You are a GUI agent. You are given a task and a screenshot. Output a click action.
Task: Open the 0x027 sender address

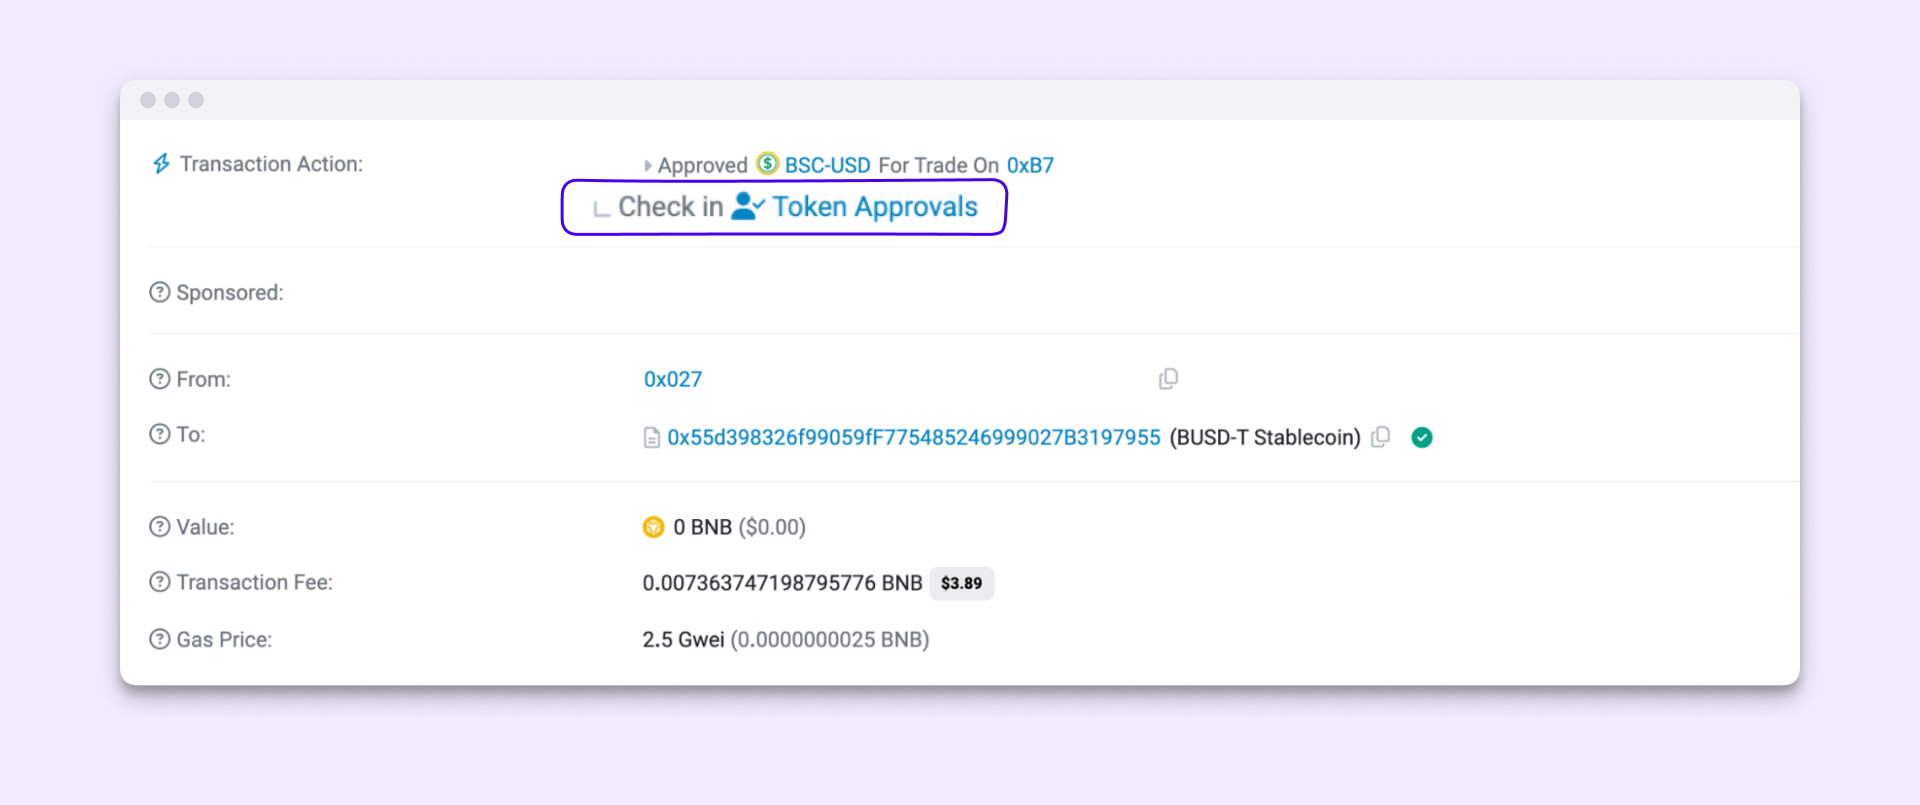673,379
